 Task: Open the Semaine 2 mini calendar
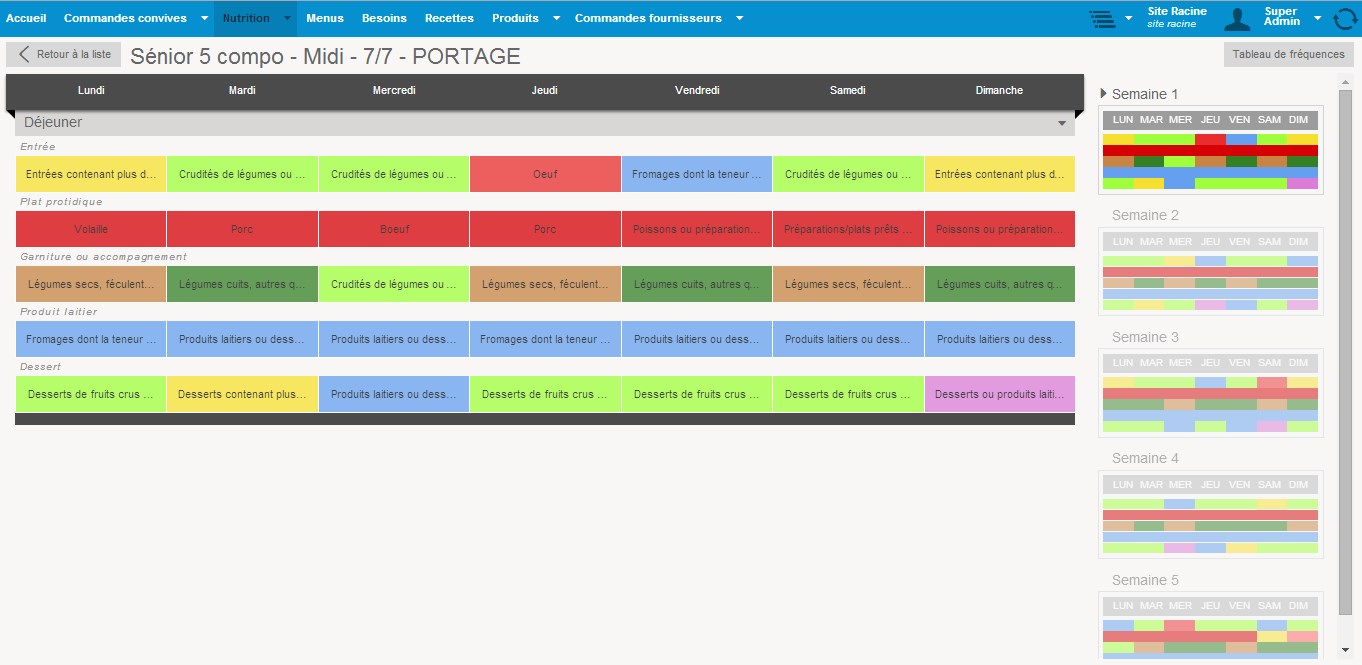[x=1211, y=271]
